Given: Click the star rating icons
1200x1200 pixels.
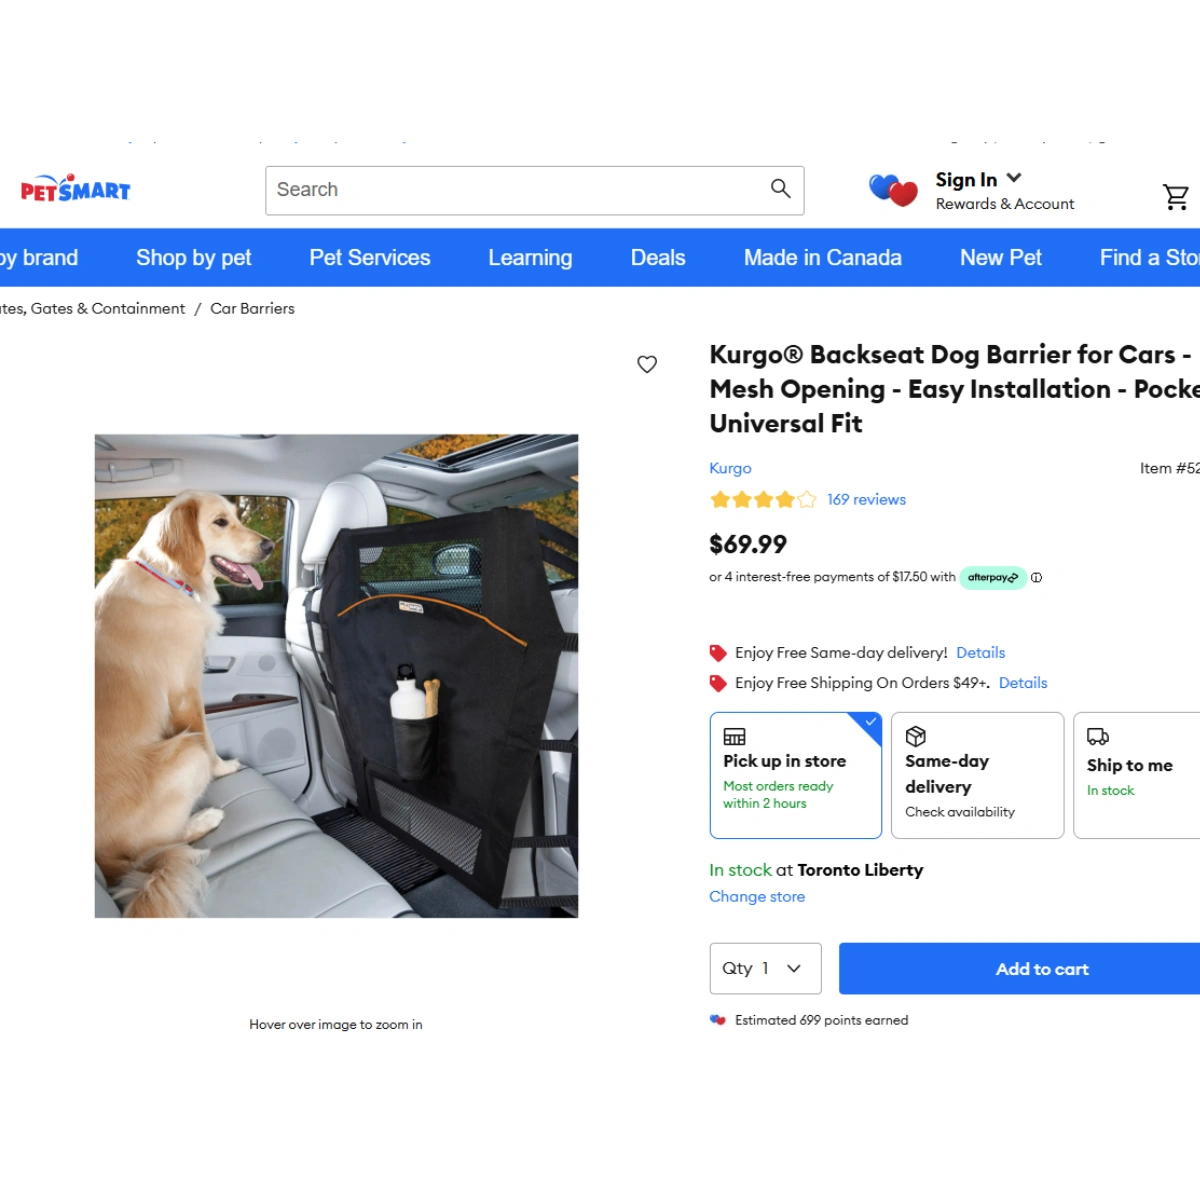Looking at the screenshot, I should (763, 499).
